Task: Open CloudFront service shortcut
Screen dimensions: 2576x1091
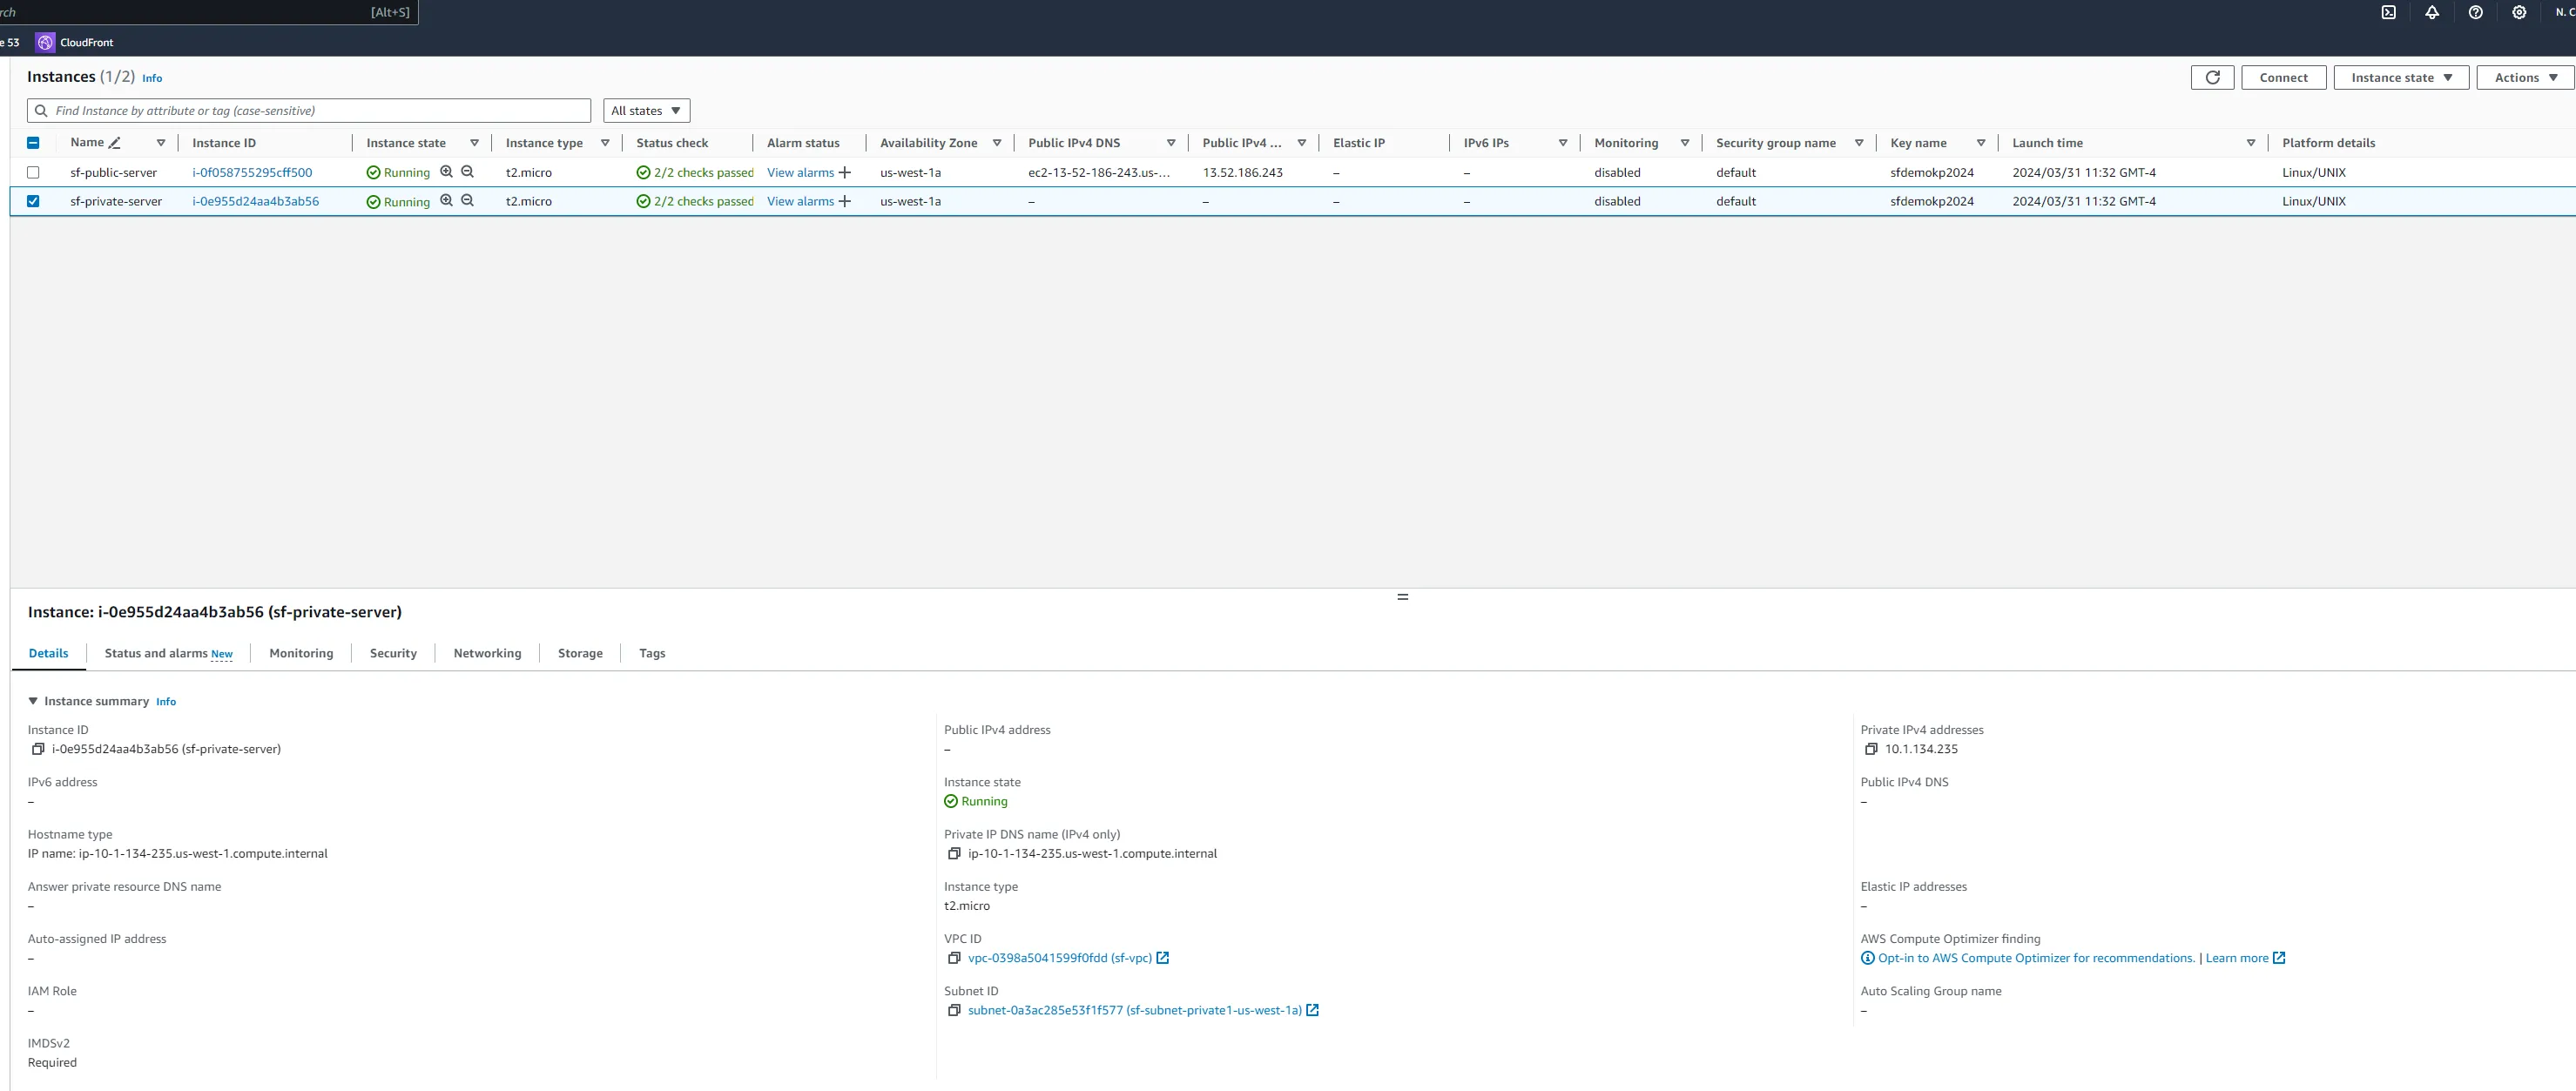Action: point(75,42)
